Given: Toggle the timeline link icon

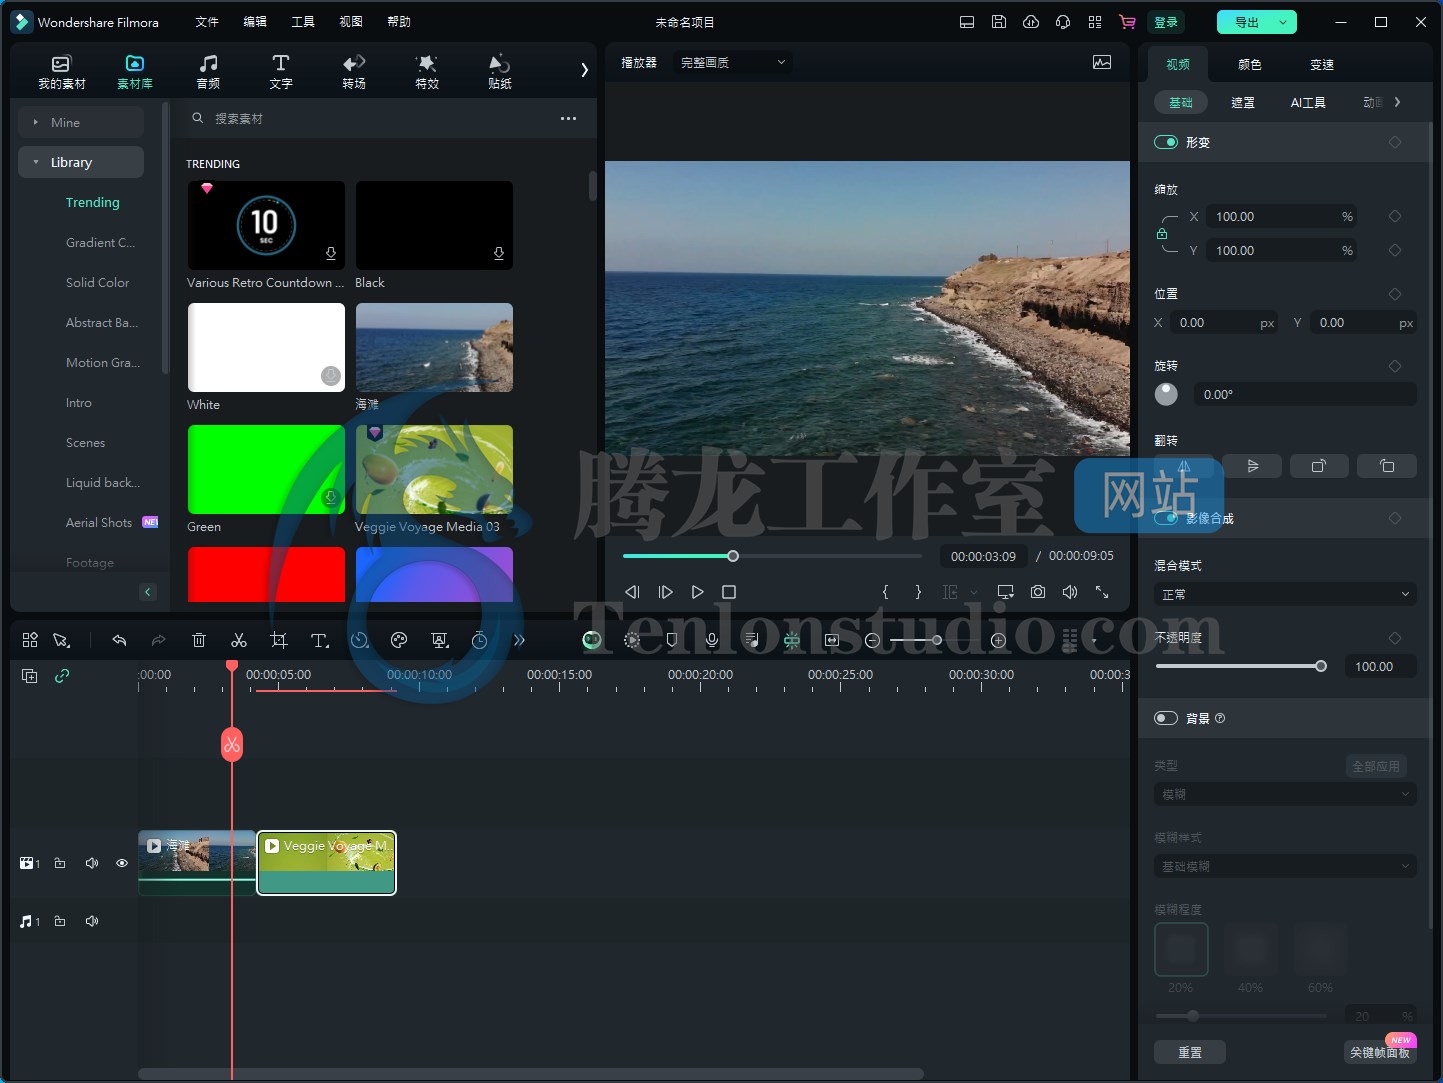Looking at the screenshot, I should [x=62, y=676].
